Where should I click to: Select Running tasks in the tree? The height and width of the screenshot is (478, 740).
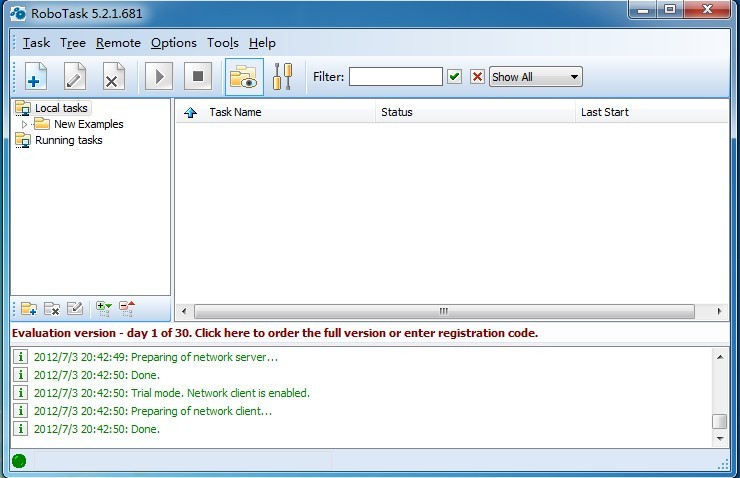point(68,140)
